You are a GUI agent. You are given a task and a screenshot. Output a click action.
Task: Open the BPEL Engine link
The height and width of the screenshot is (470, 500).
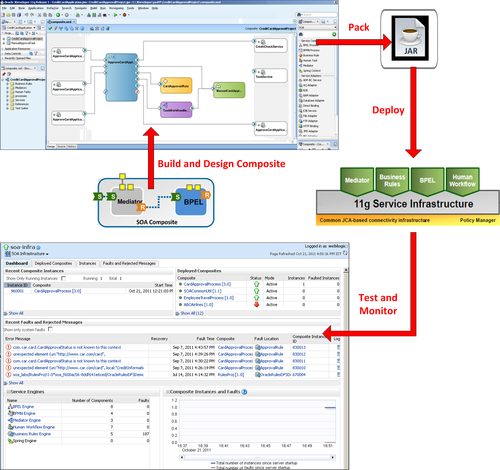click(23, 407)
